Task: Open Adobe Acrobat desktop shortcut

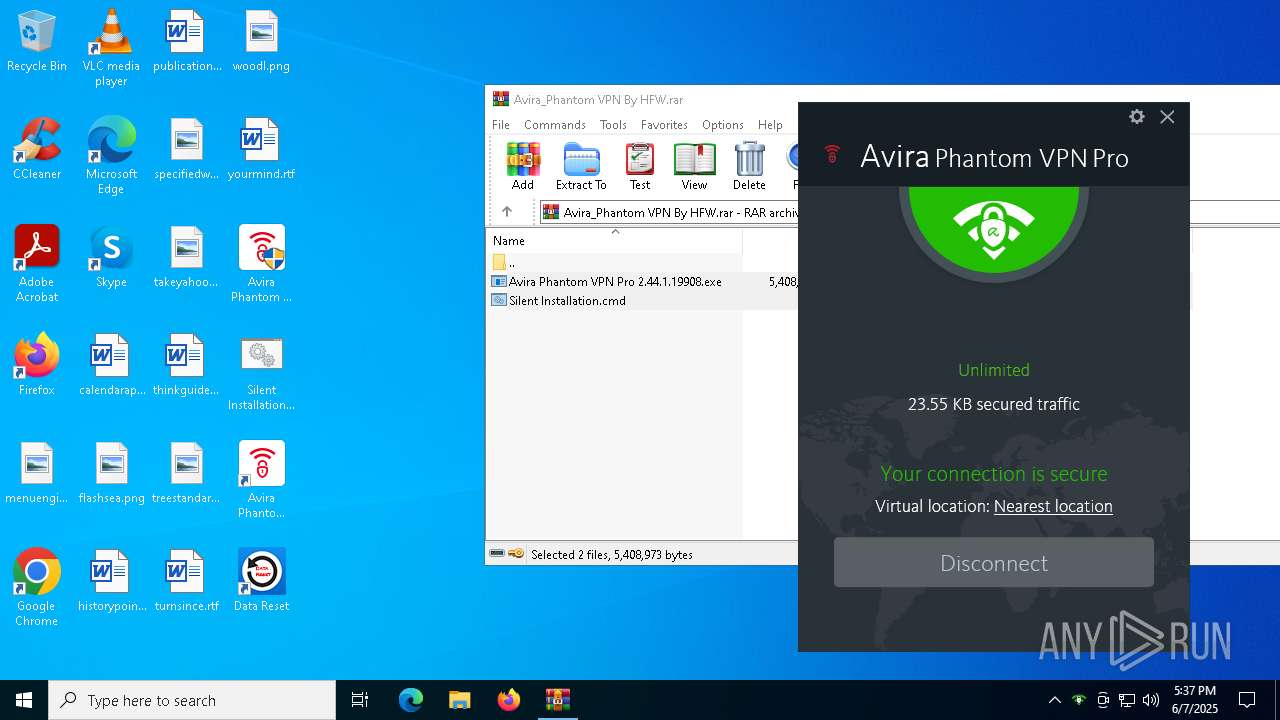Action: coord(37,264)
